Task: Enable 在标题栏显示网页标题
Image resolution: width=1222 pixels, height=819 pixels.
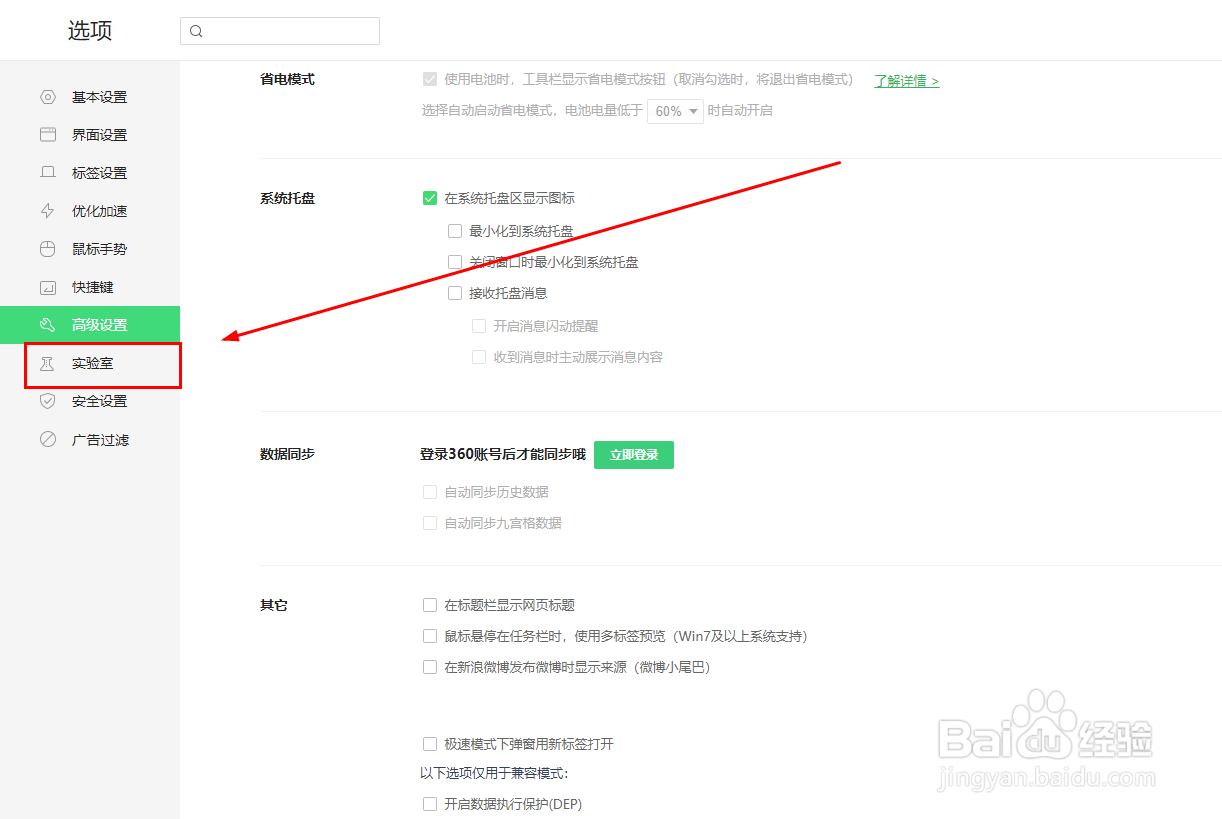Action: pos(430,605)
